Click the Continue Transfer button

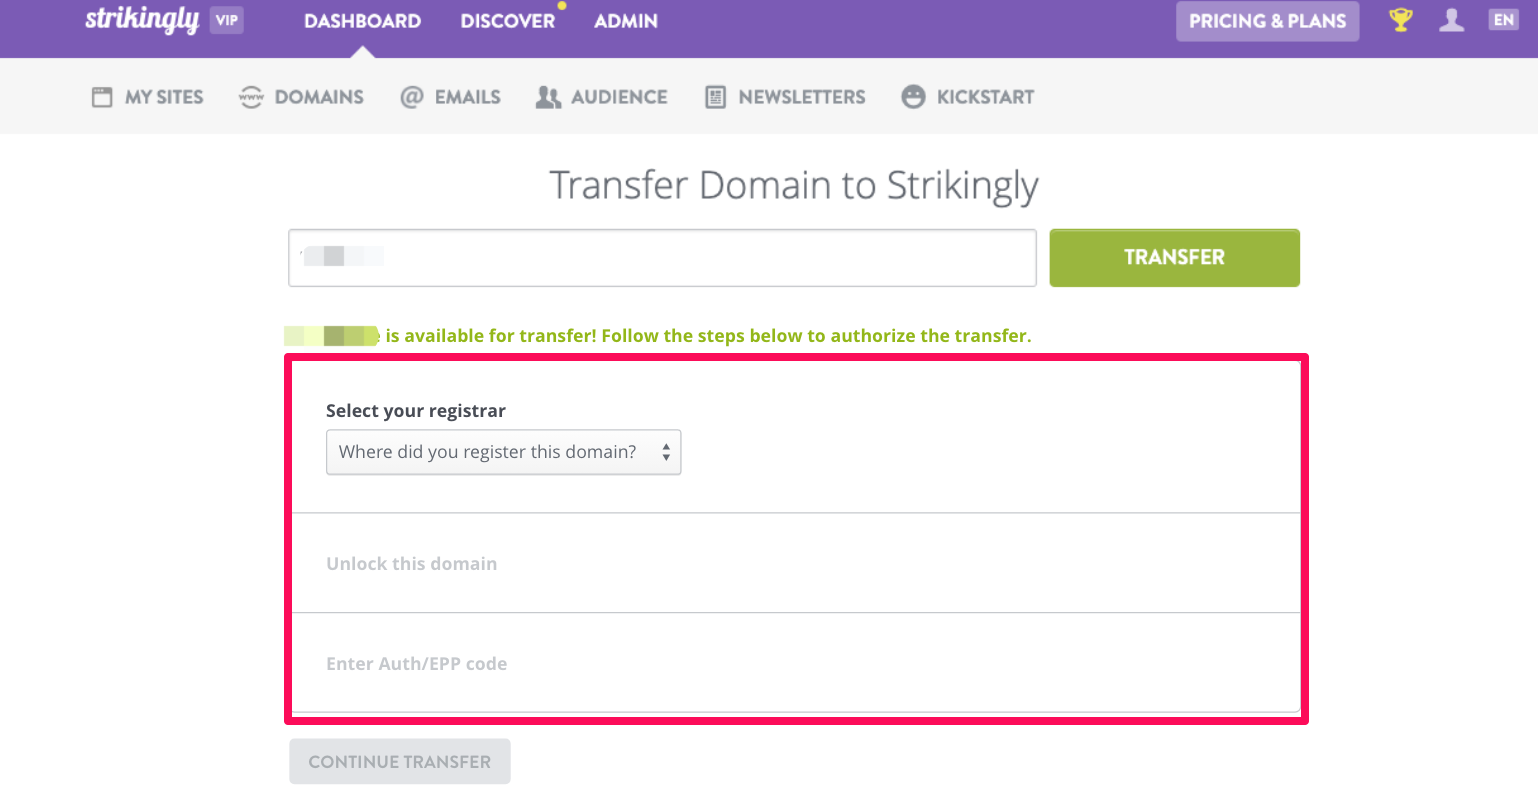coord(400,762)
